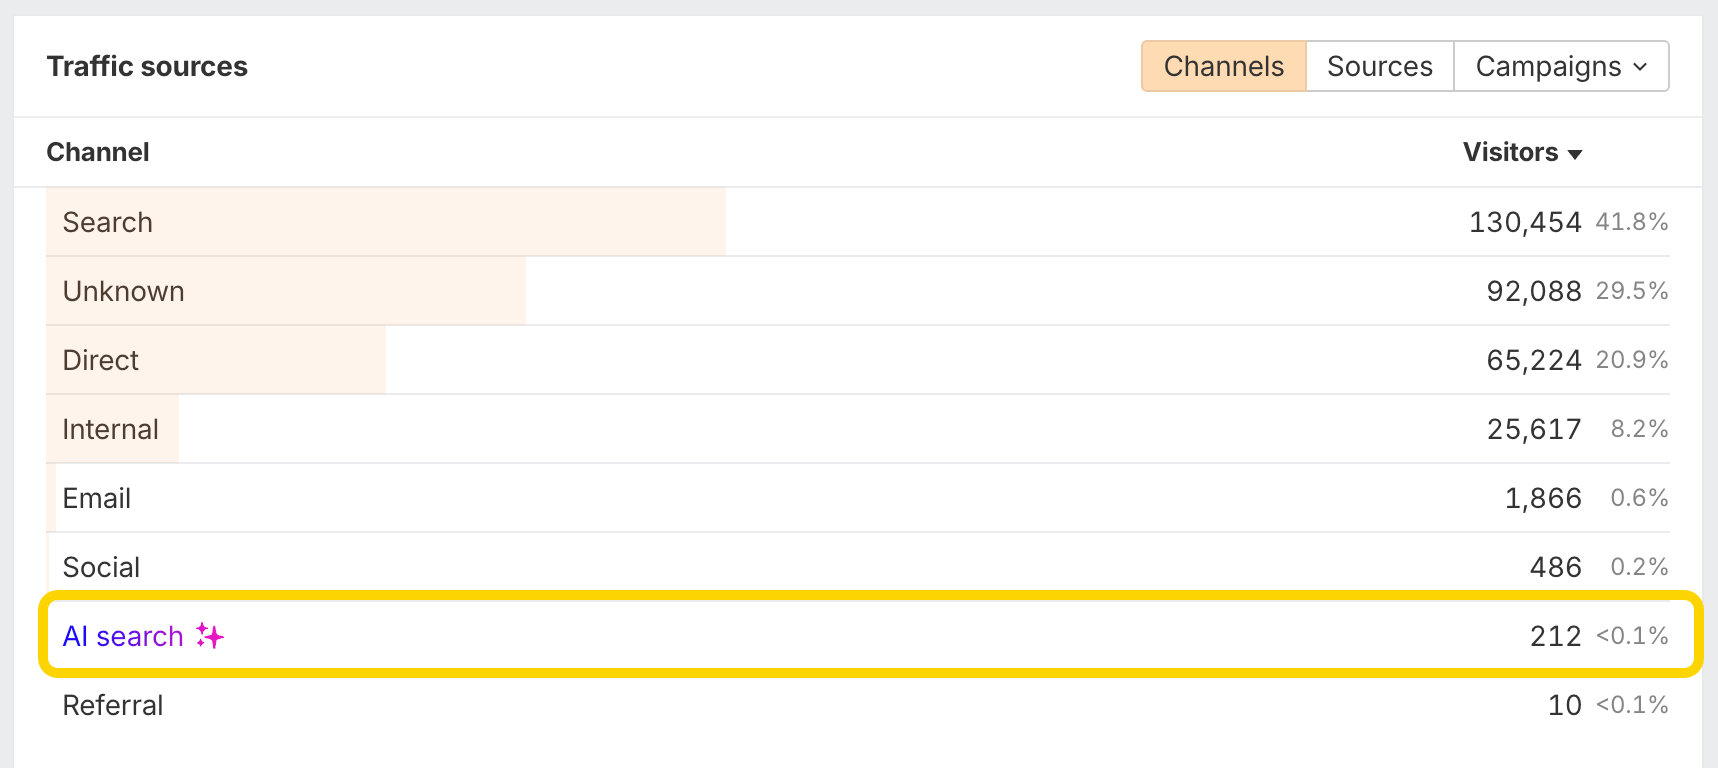
Task: Click the Channel column header
Action: click(97, 152)
